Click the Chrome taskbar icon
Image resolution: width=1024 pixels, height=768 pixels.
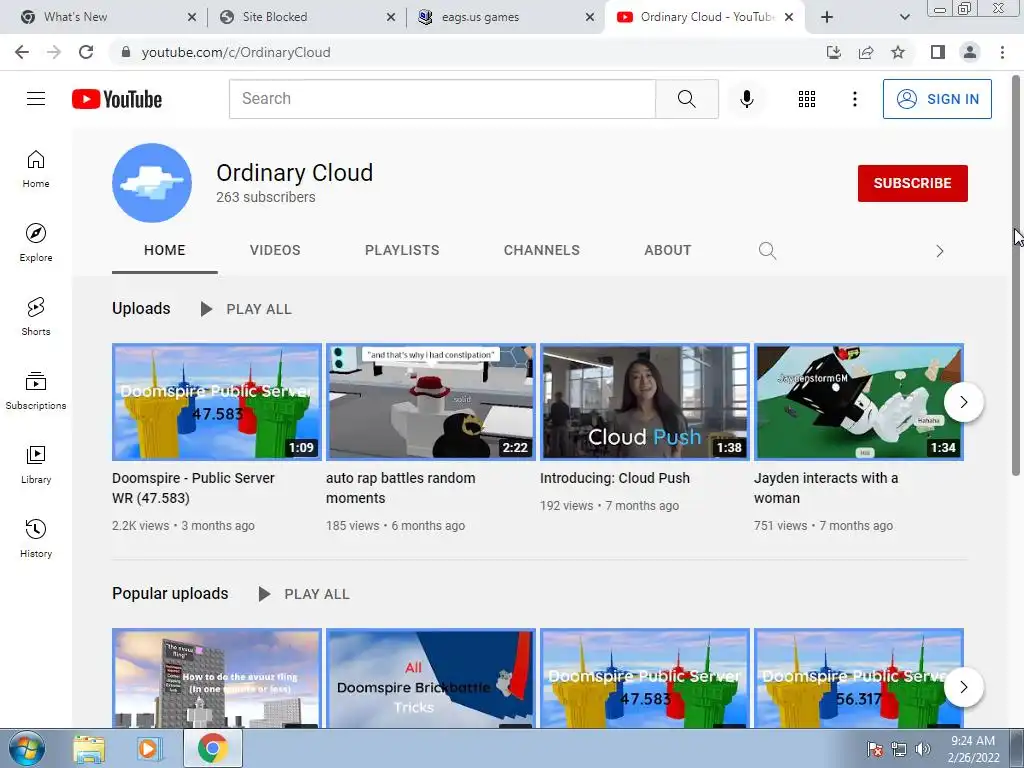pos(213,748)
